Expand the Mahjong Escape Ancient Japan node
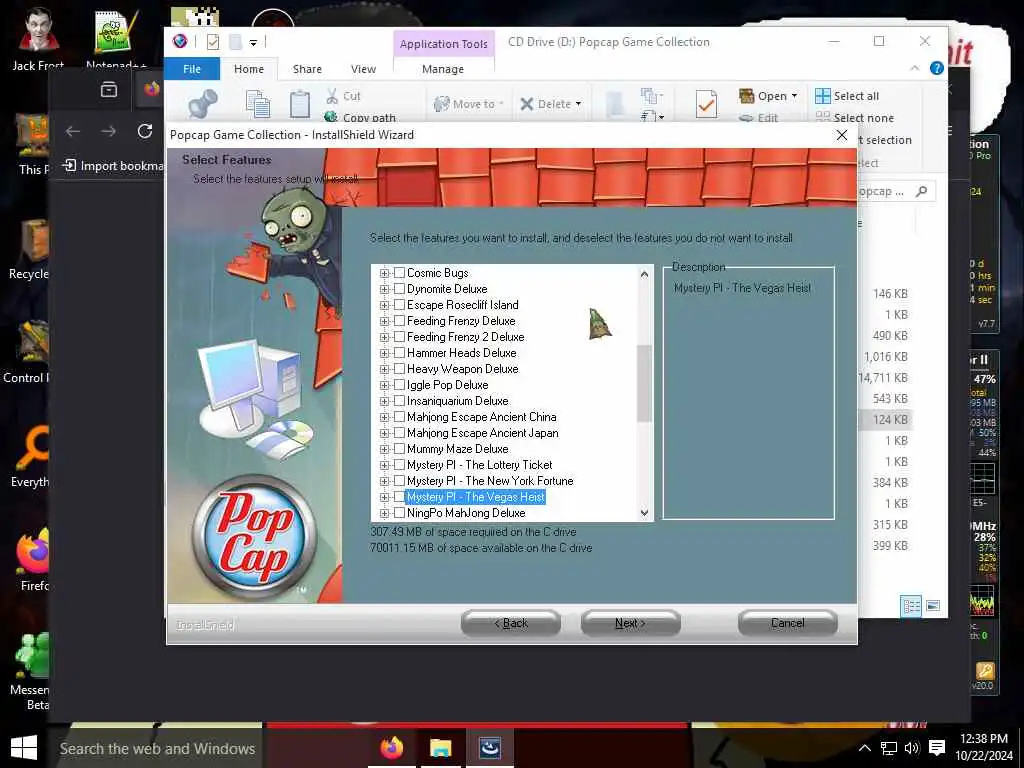1024x768 pixels. [x=385, y=433]
